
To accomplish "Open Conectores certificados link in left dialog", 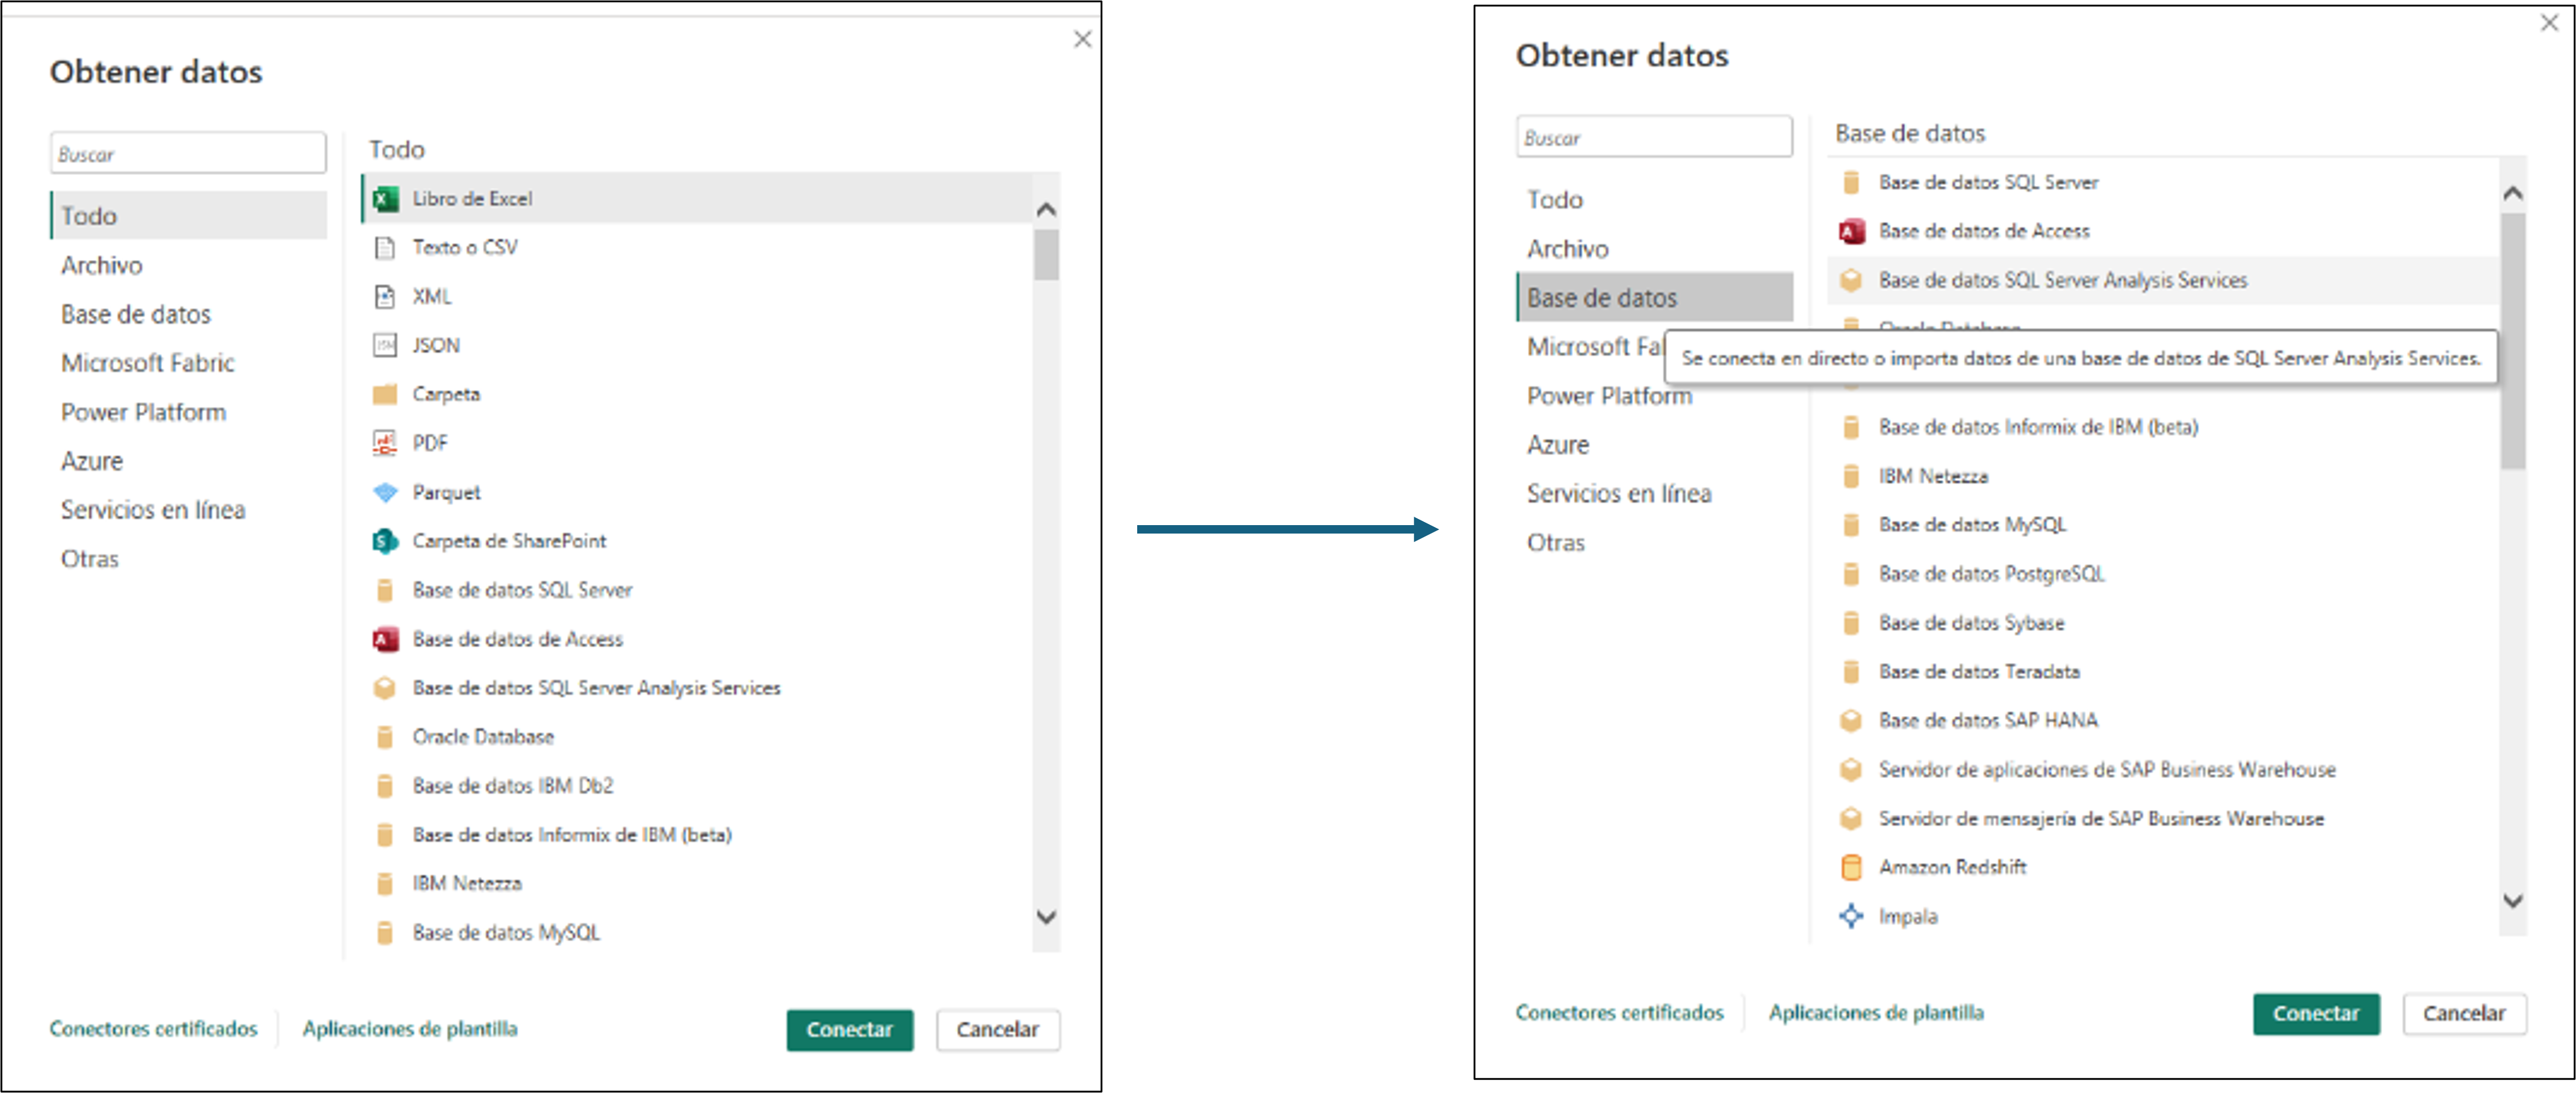I will point(154,1029).
